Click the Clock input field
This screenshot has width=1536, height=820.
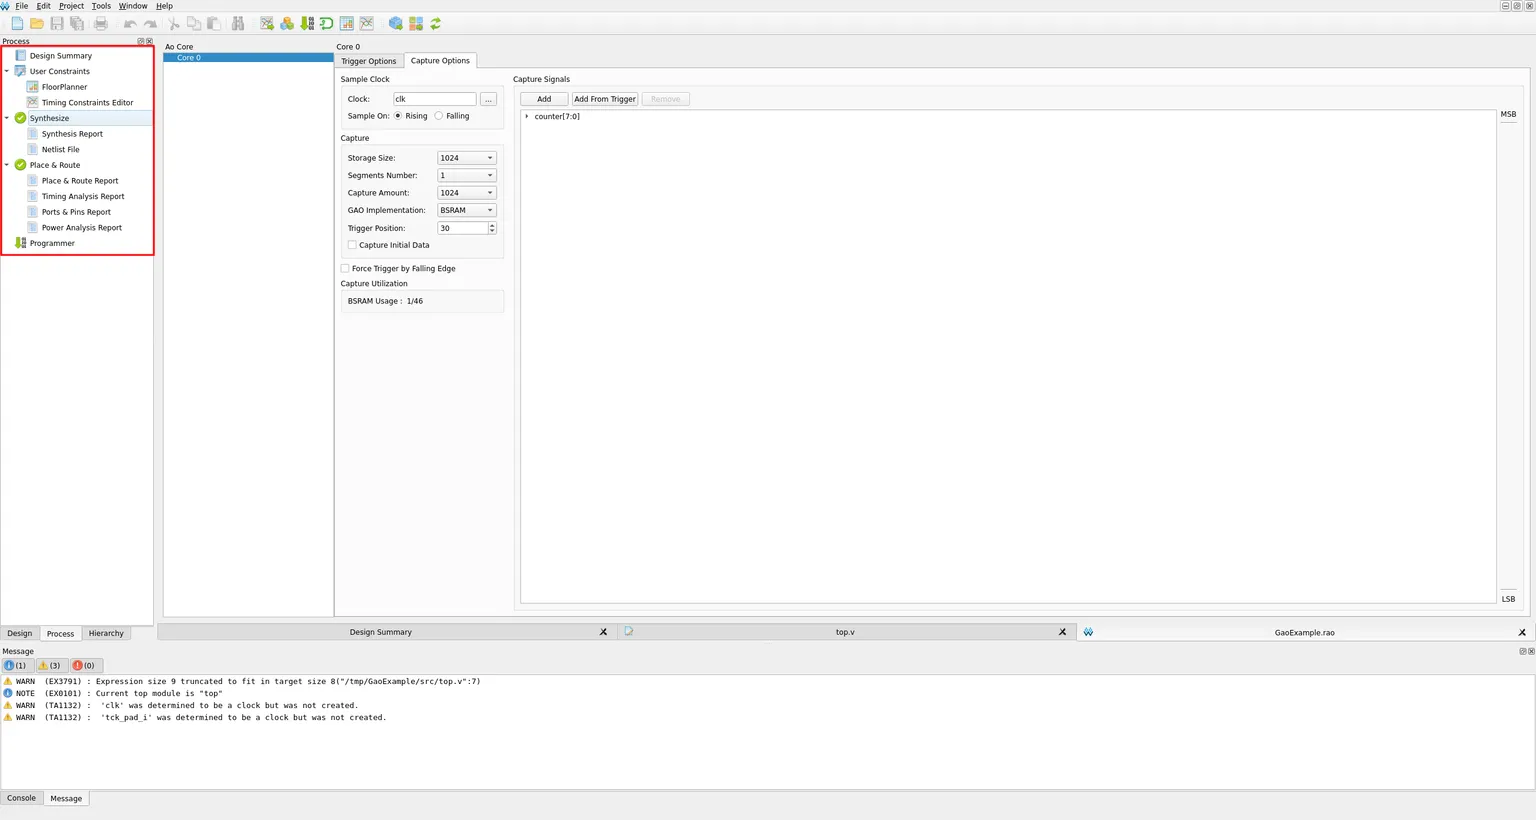pos(435,99)
